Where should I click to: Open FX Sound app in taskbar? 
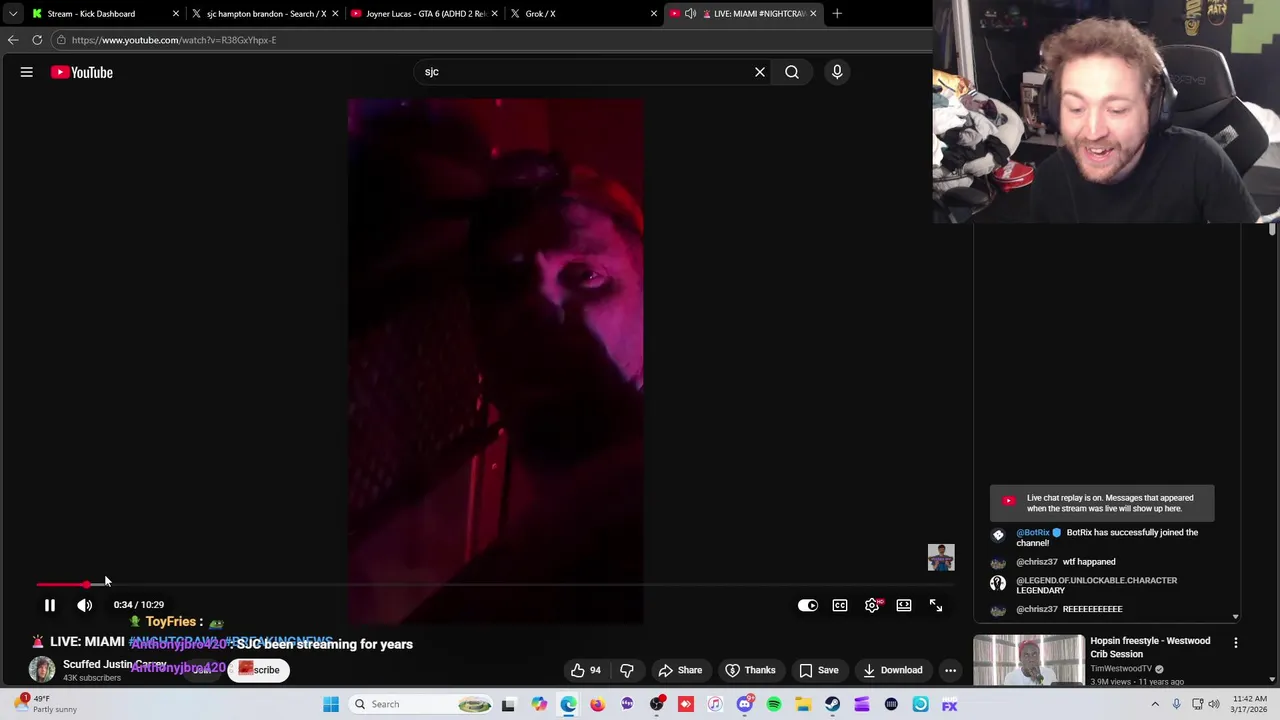point(949,704)
